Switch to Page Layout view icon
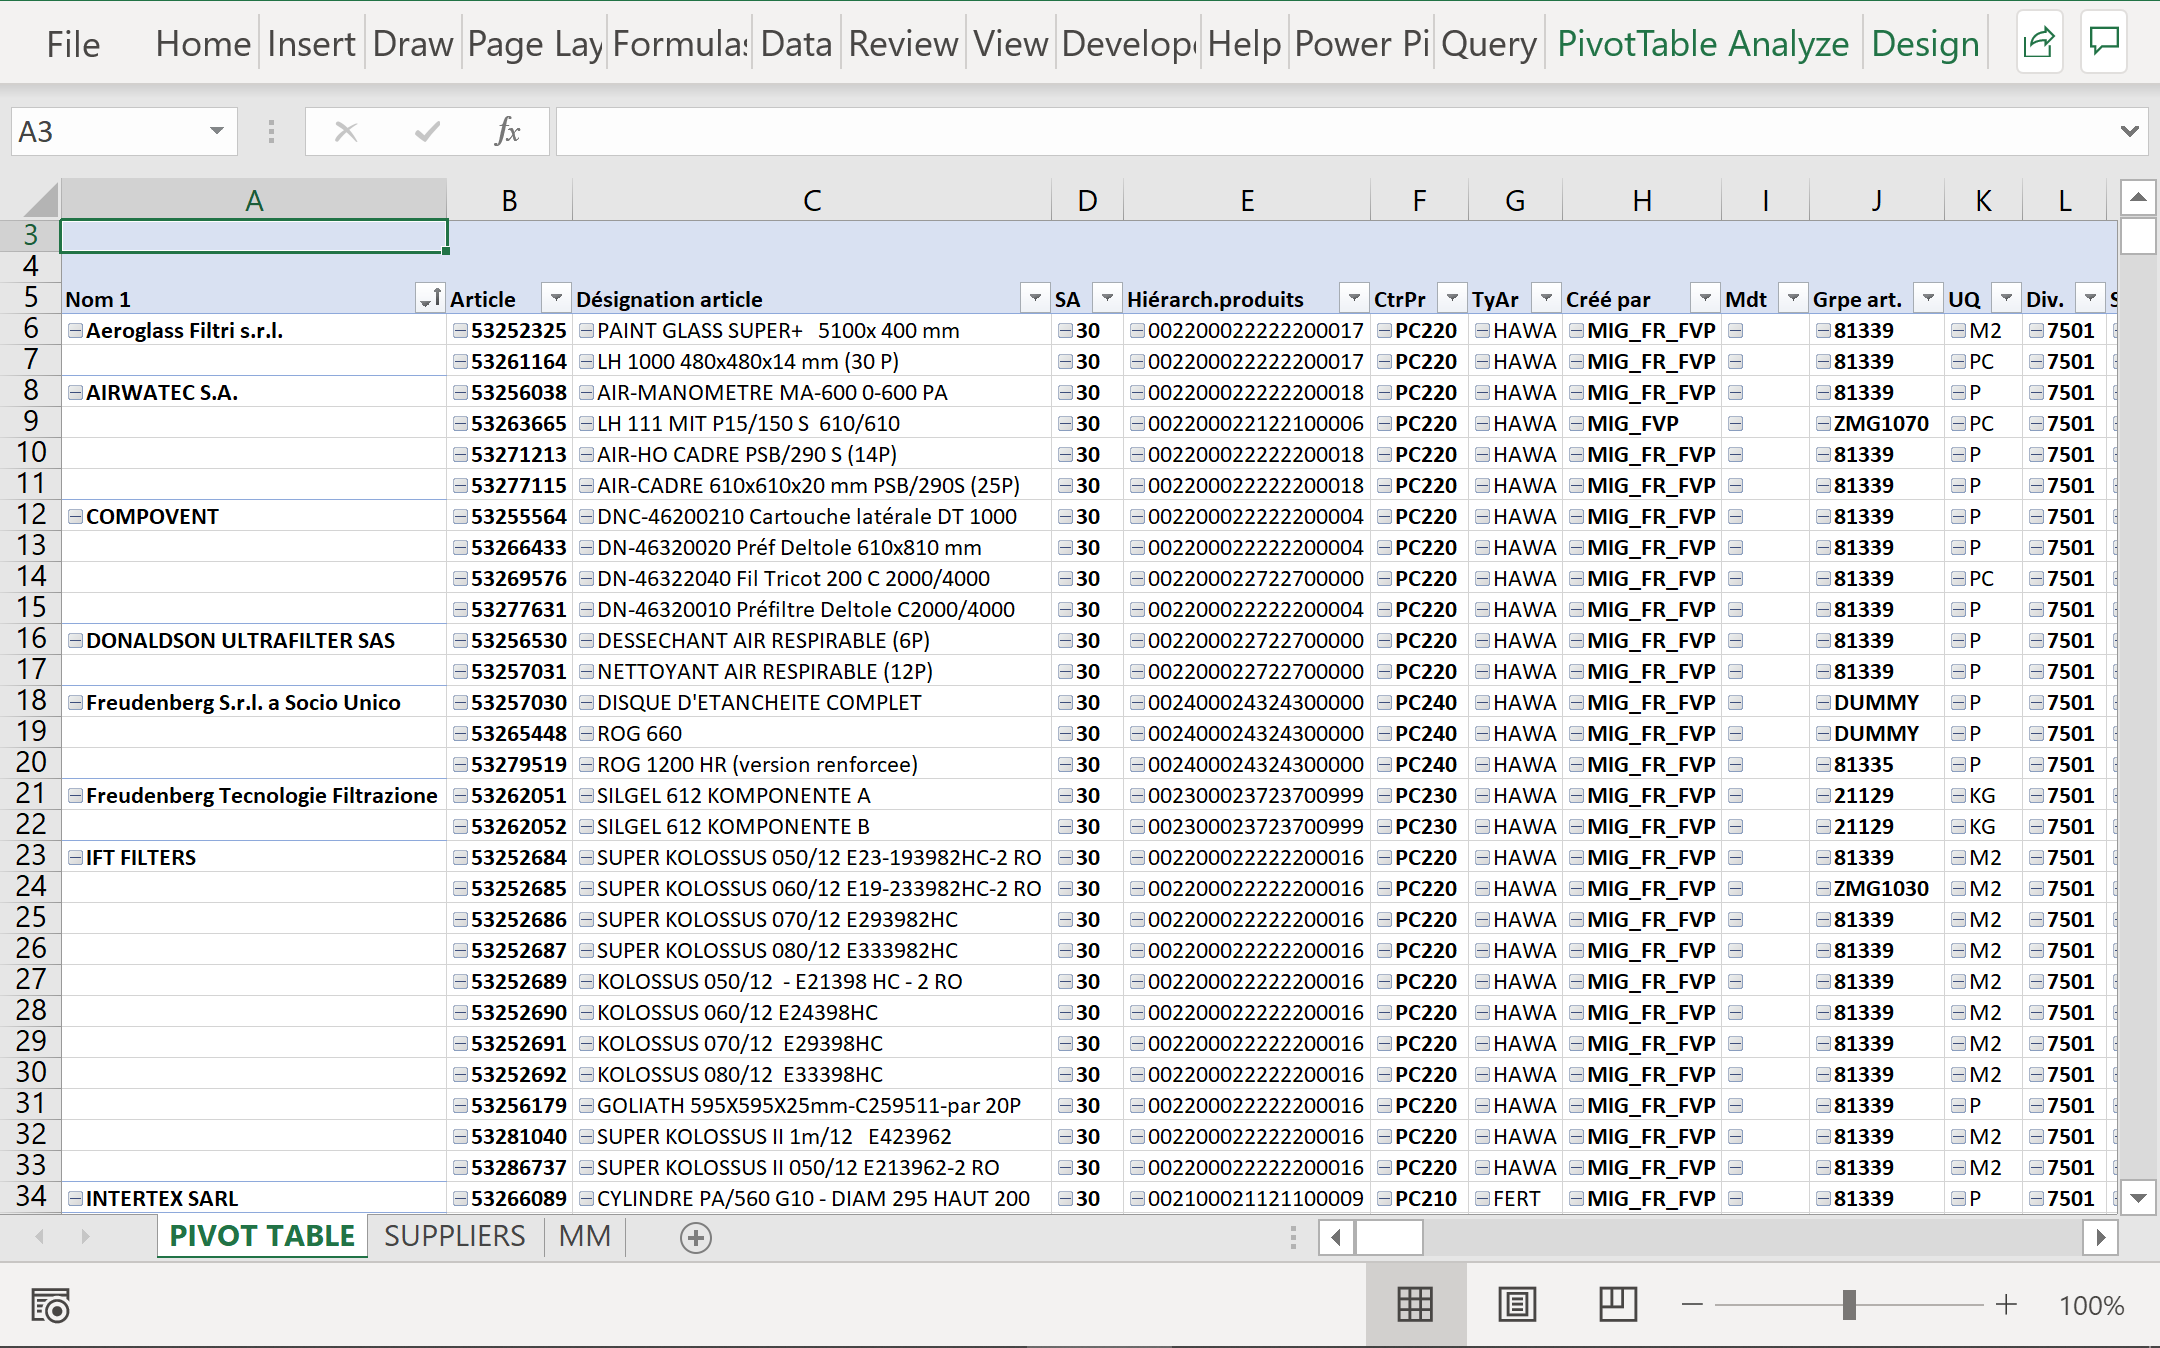The height and width of the screenshot is (1348, 2160). click(x=1517, y=1305)
